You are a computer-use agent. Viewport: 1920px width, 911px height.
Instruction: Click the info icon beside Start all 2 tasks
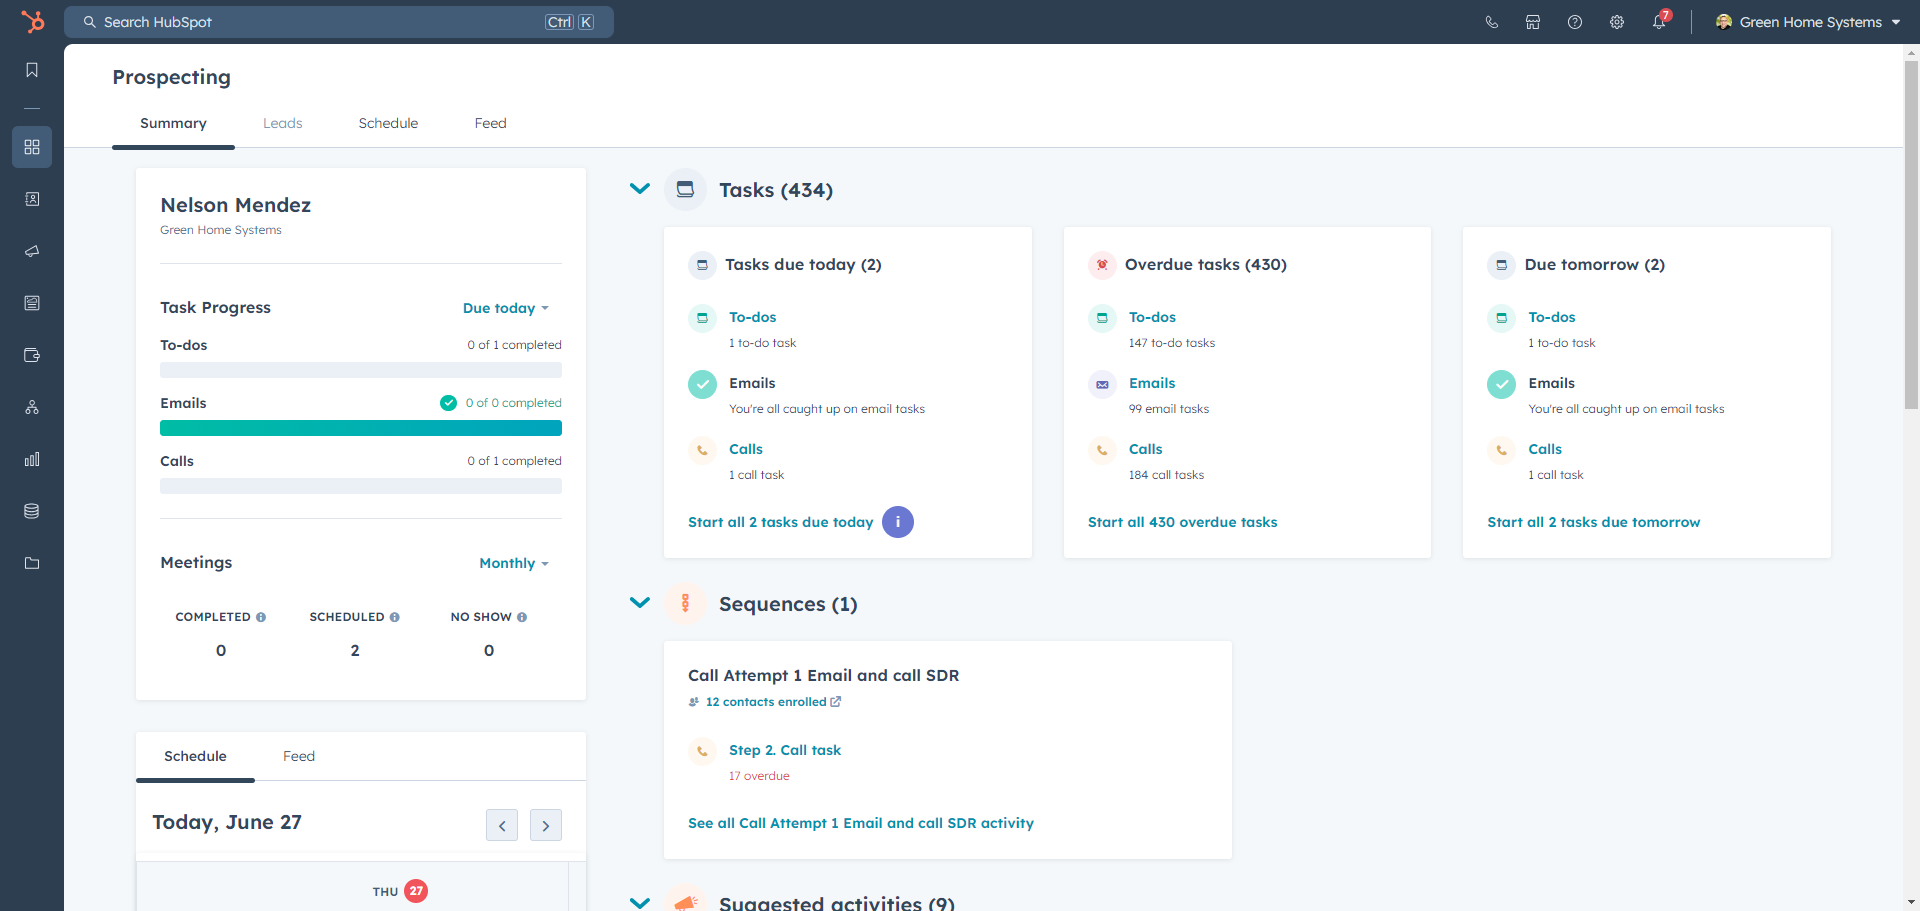(x=898, y=522)
